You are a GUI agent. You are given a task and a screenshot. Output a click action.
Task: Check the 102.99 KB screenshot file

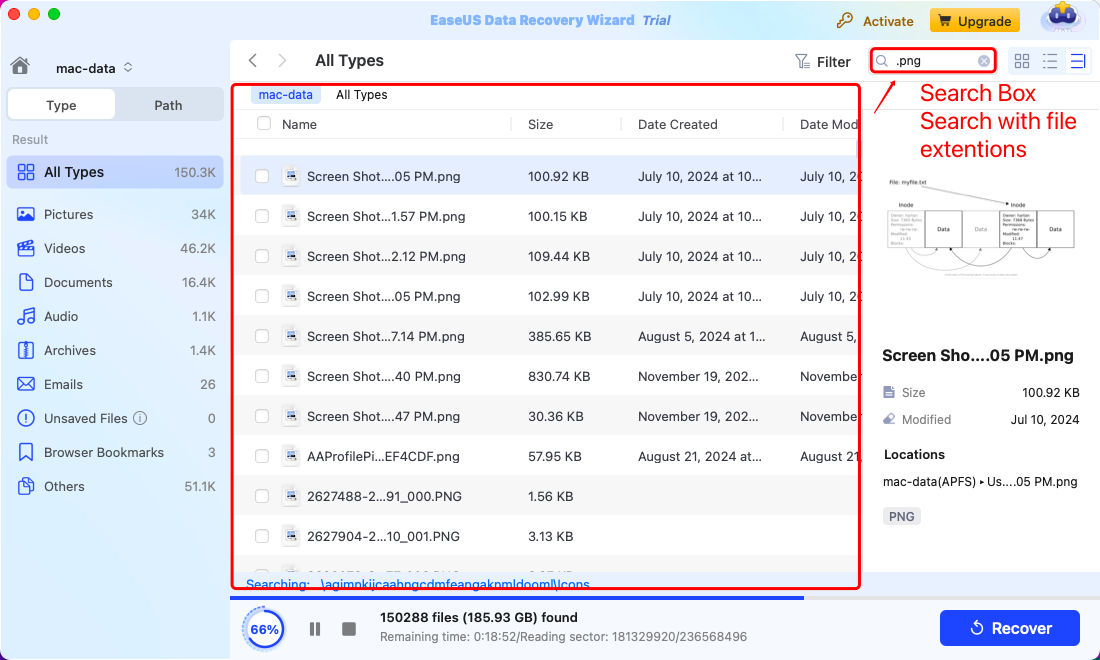262,296
